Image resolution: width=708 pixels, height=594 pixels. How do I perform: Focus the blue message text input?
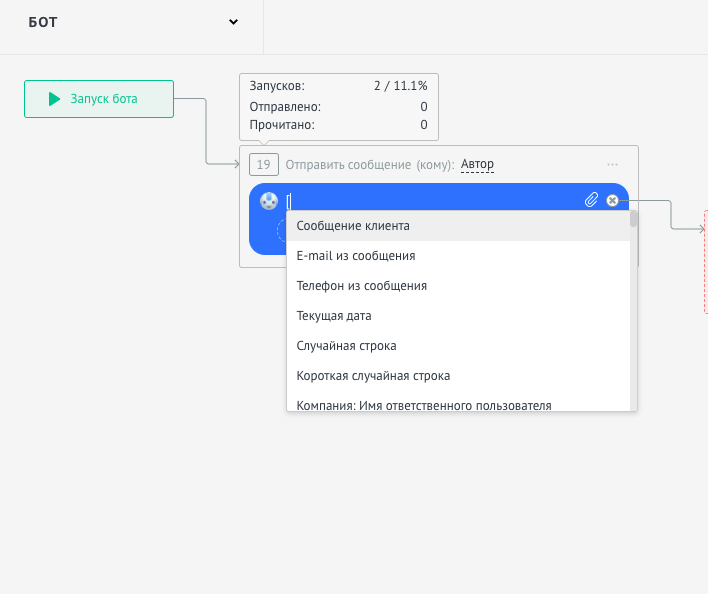pos(433,201)
